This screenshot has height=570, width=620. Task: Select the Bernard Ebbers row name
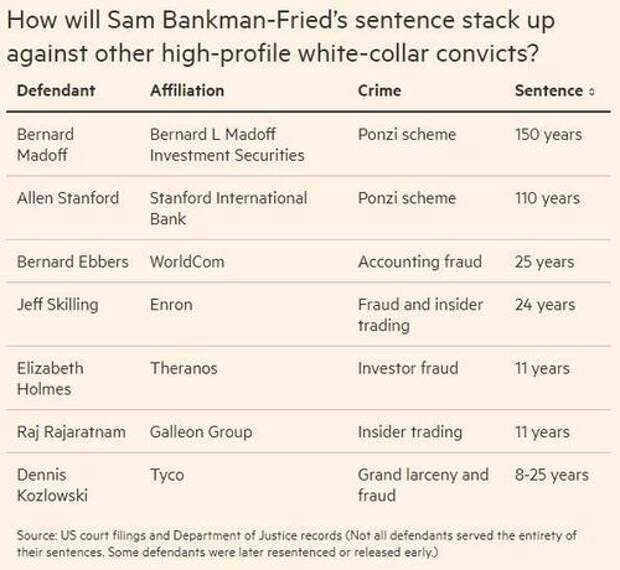tap(73, 262)
